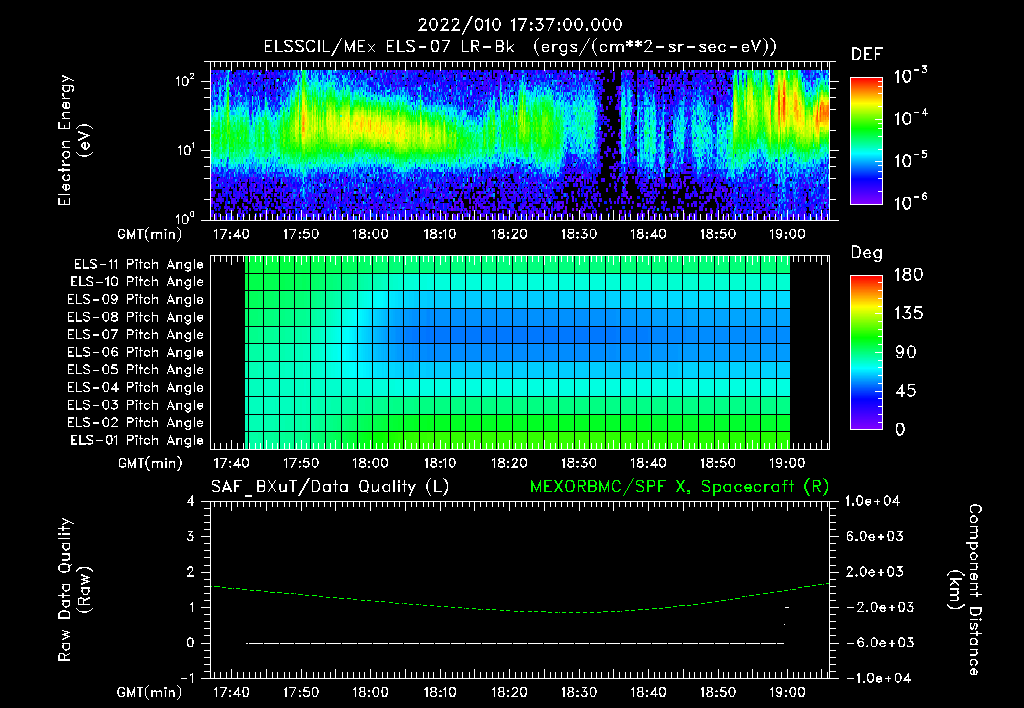Image resolution: width=1024 pixels, height=708 pixels.
Task: Select 17:50 tick under the spectrogram
Action: click(x=301, y=234)
